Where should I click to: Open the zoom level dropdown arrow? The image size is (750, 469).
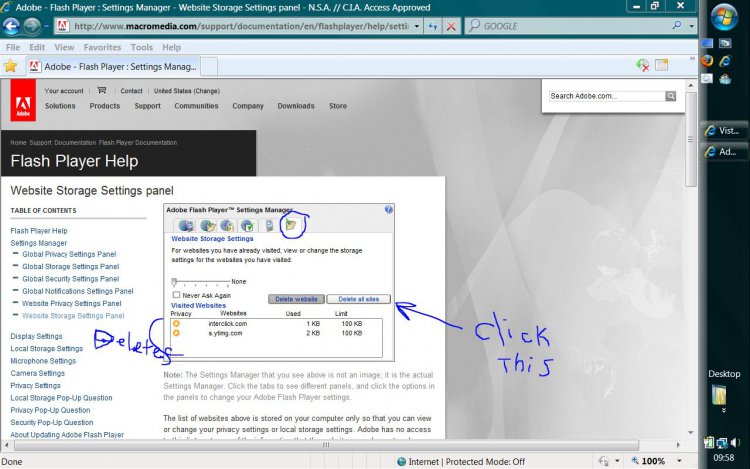pos(679,461)
